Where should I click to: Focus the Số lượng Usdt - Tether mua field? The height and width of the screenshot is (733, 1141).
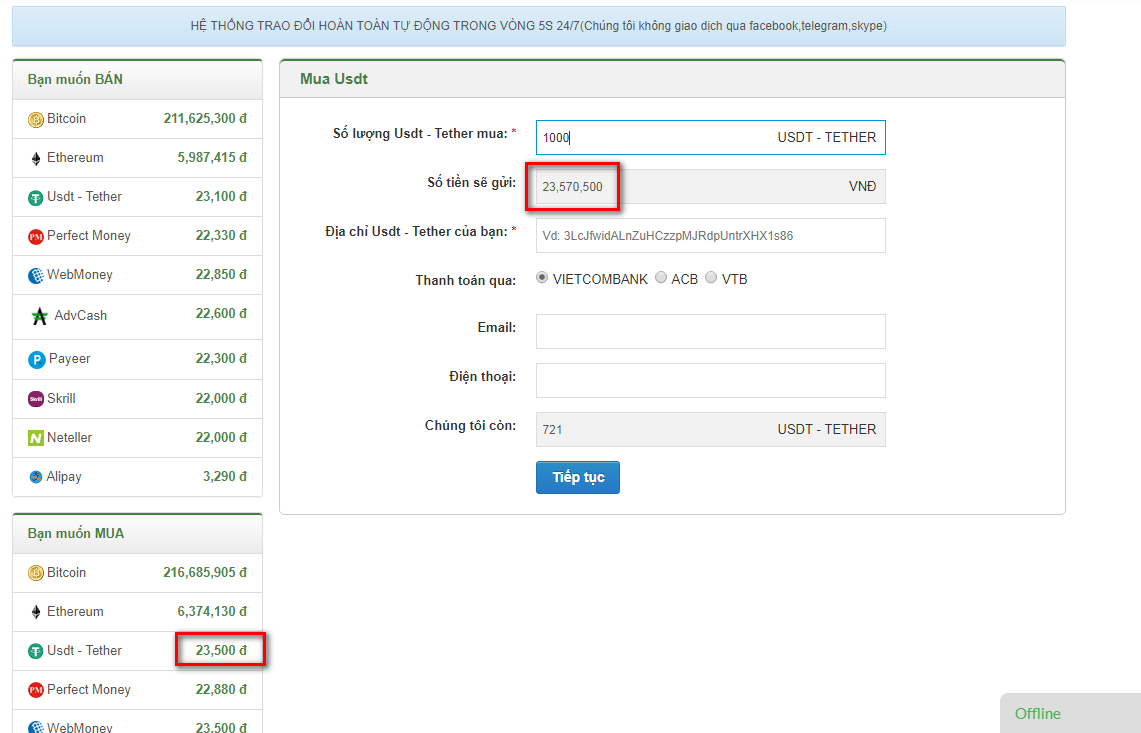tap(710, 138)
